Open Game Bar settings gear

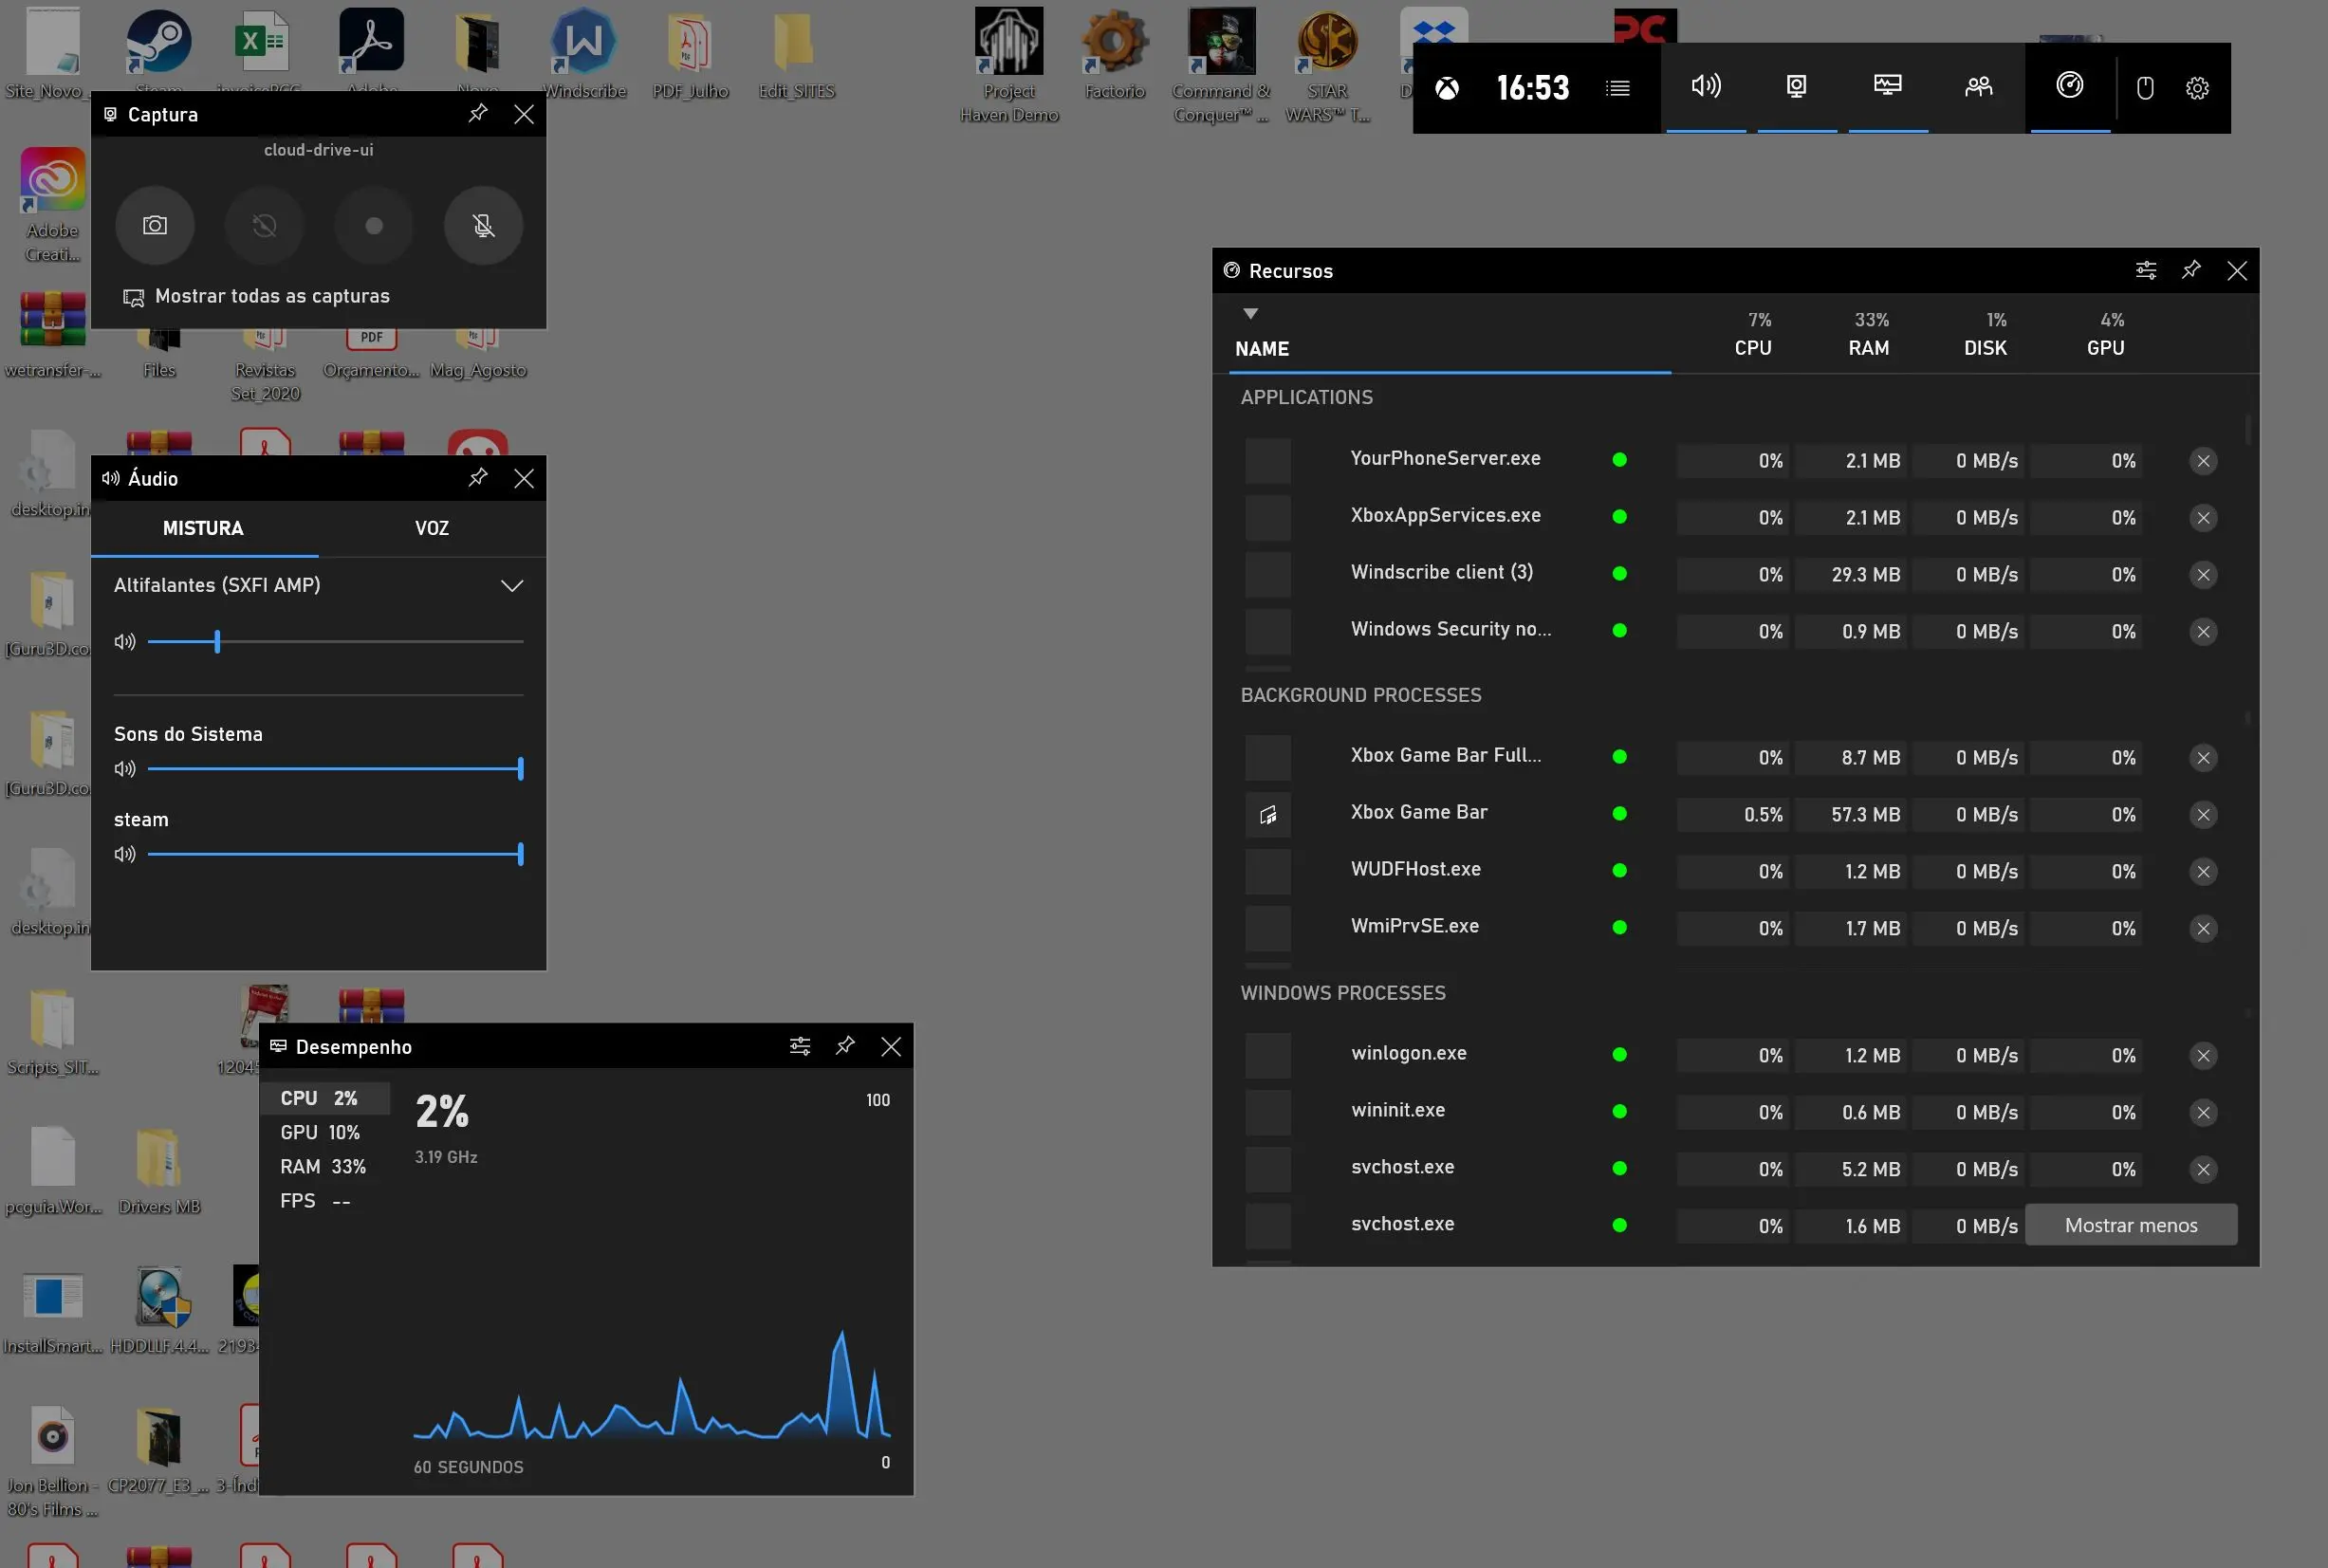click(x=2197, y=88)
